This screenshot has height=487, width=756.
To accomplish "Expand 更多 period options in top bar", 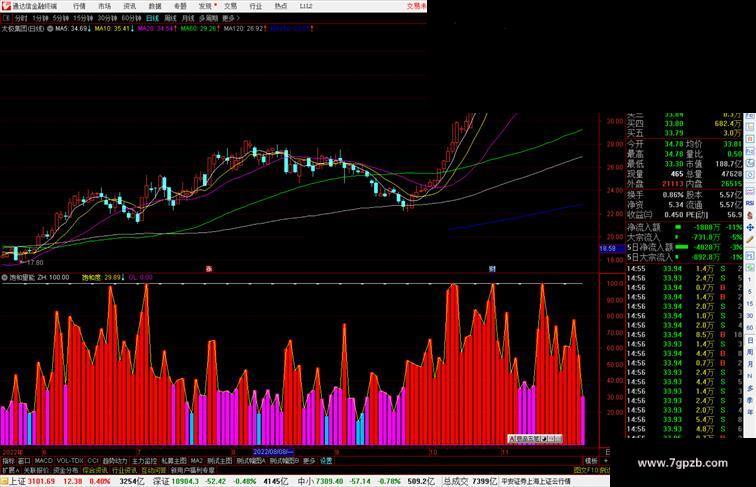I will click(x=230, y=18).
